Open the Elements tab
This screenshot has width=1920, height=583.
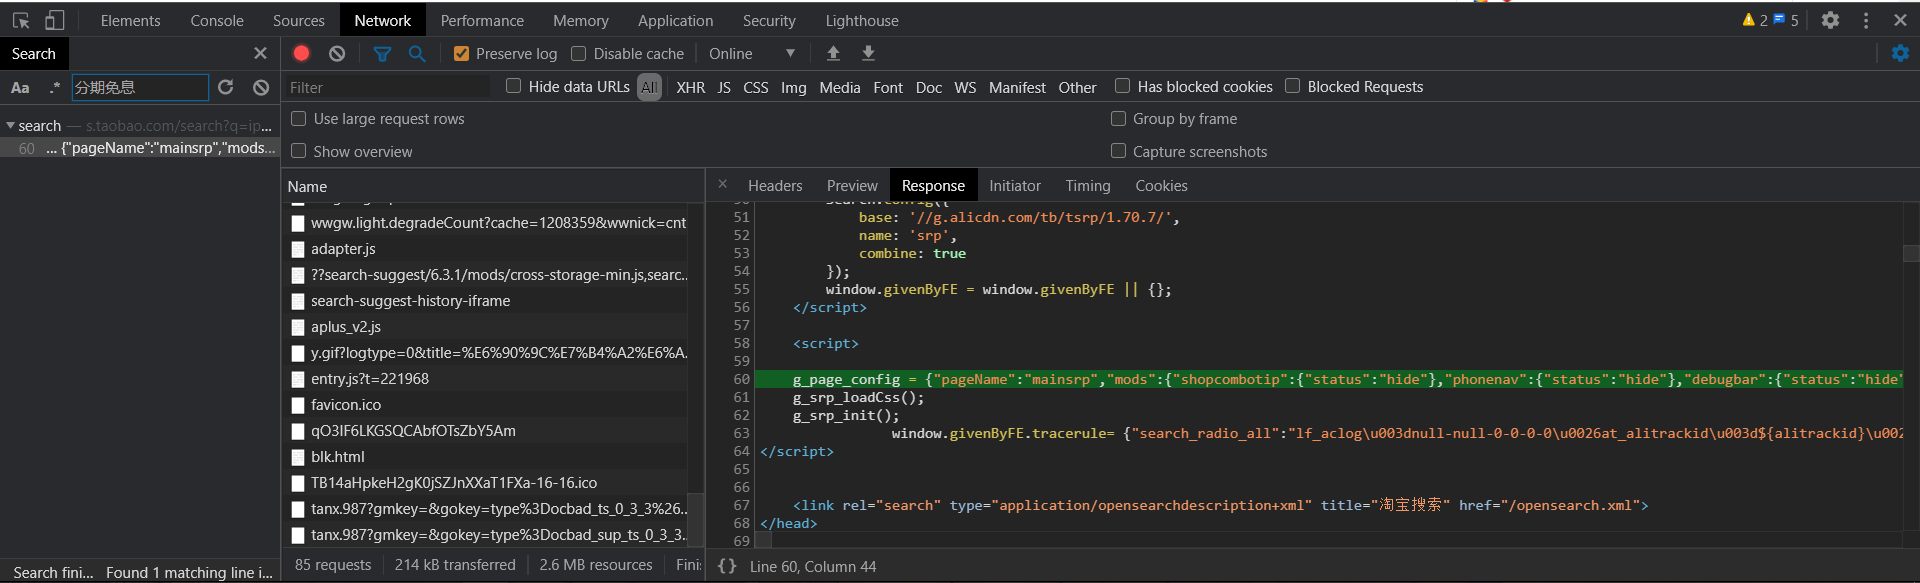point(130,20)
